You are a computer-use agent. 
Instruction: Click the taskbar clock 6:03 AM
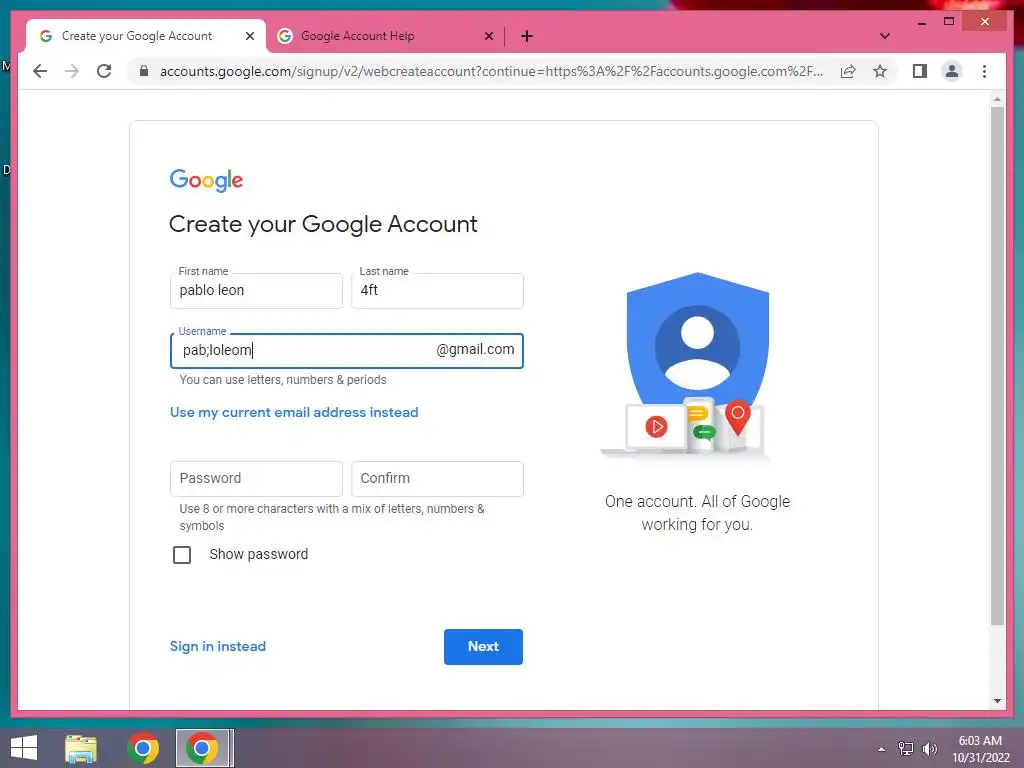tap(980, 741)
